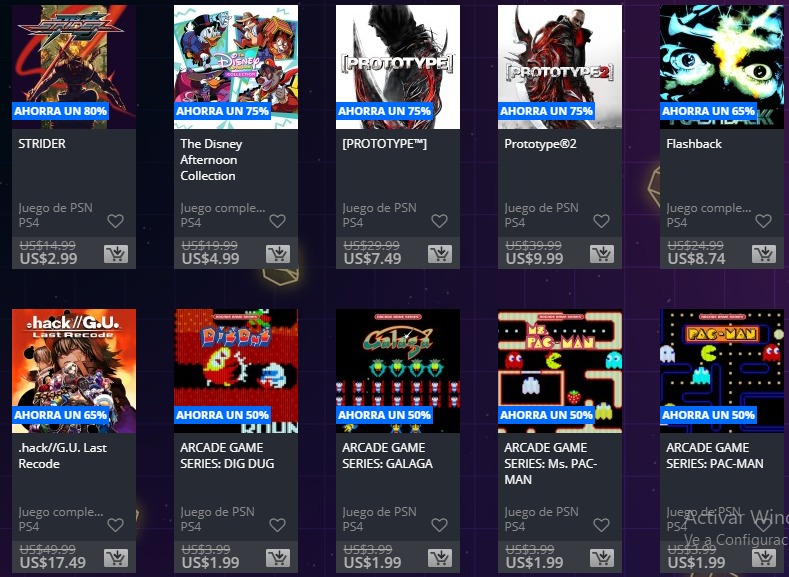Add The Disney Afternoon Collection to cart
This screenshot has width=789, height=577.
coord(278,254)
